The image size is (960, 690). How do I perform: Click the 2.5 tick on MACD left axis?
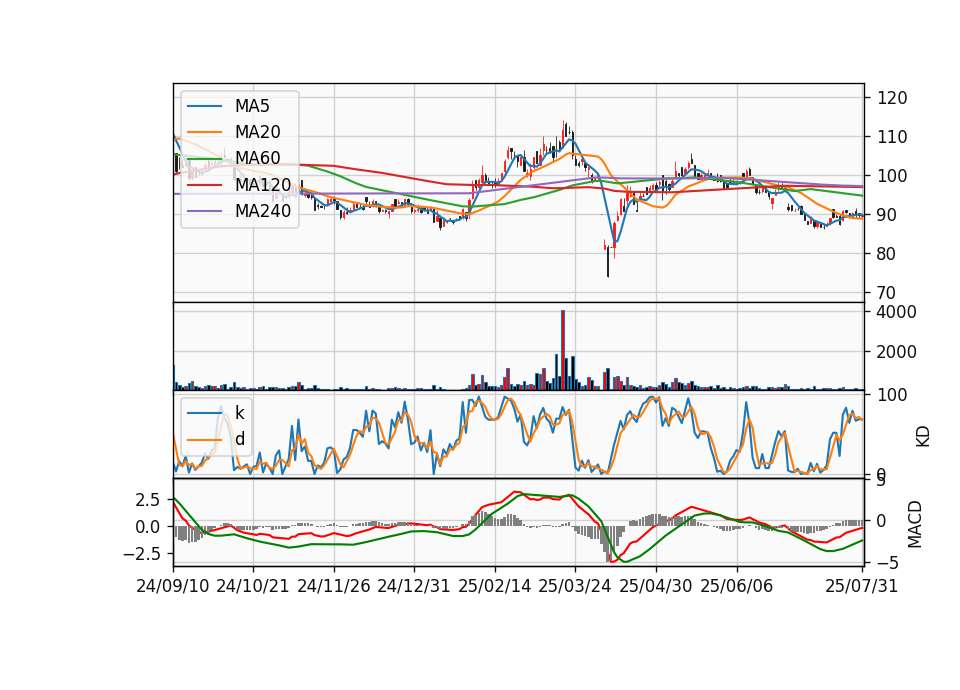148,500
